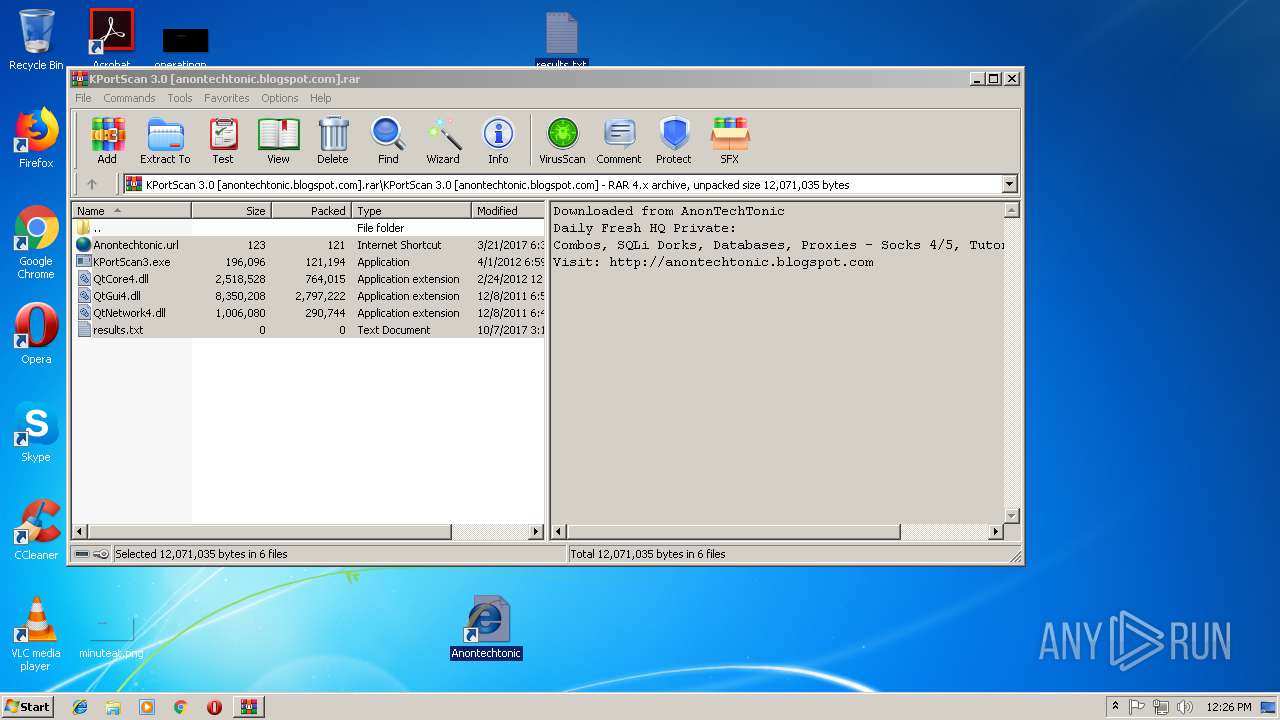
Task: Open Internet Explorer from taskbar
Action: pyautogui.click(x=80, y=707)
